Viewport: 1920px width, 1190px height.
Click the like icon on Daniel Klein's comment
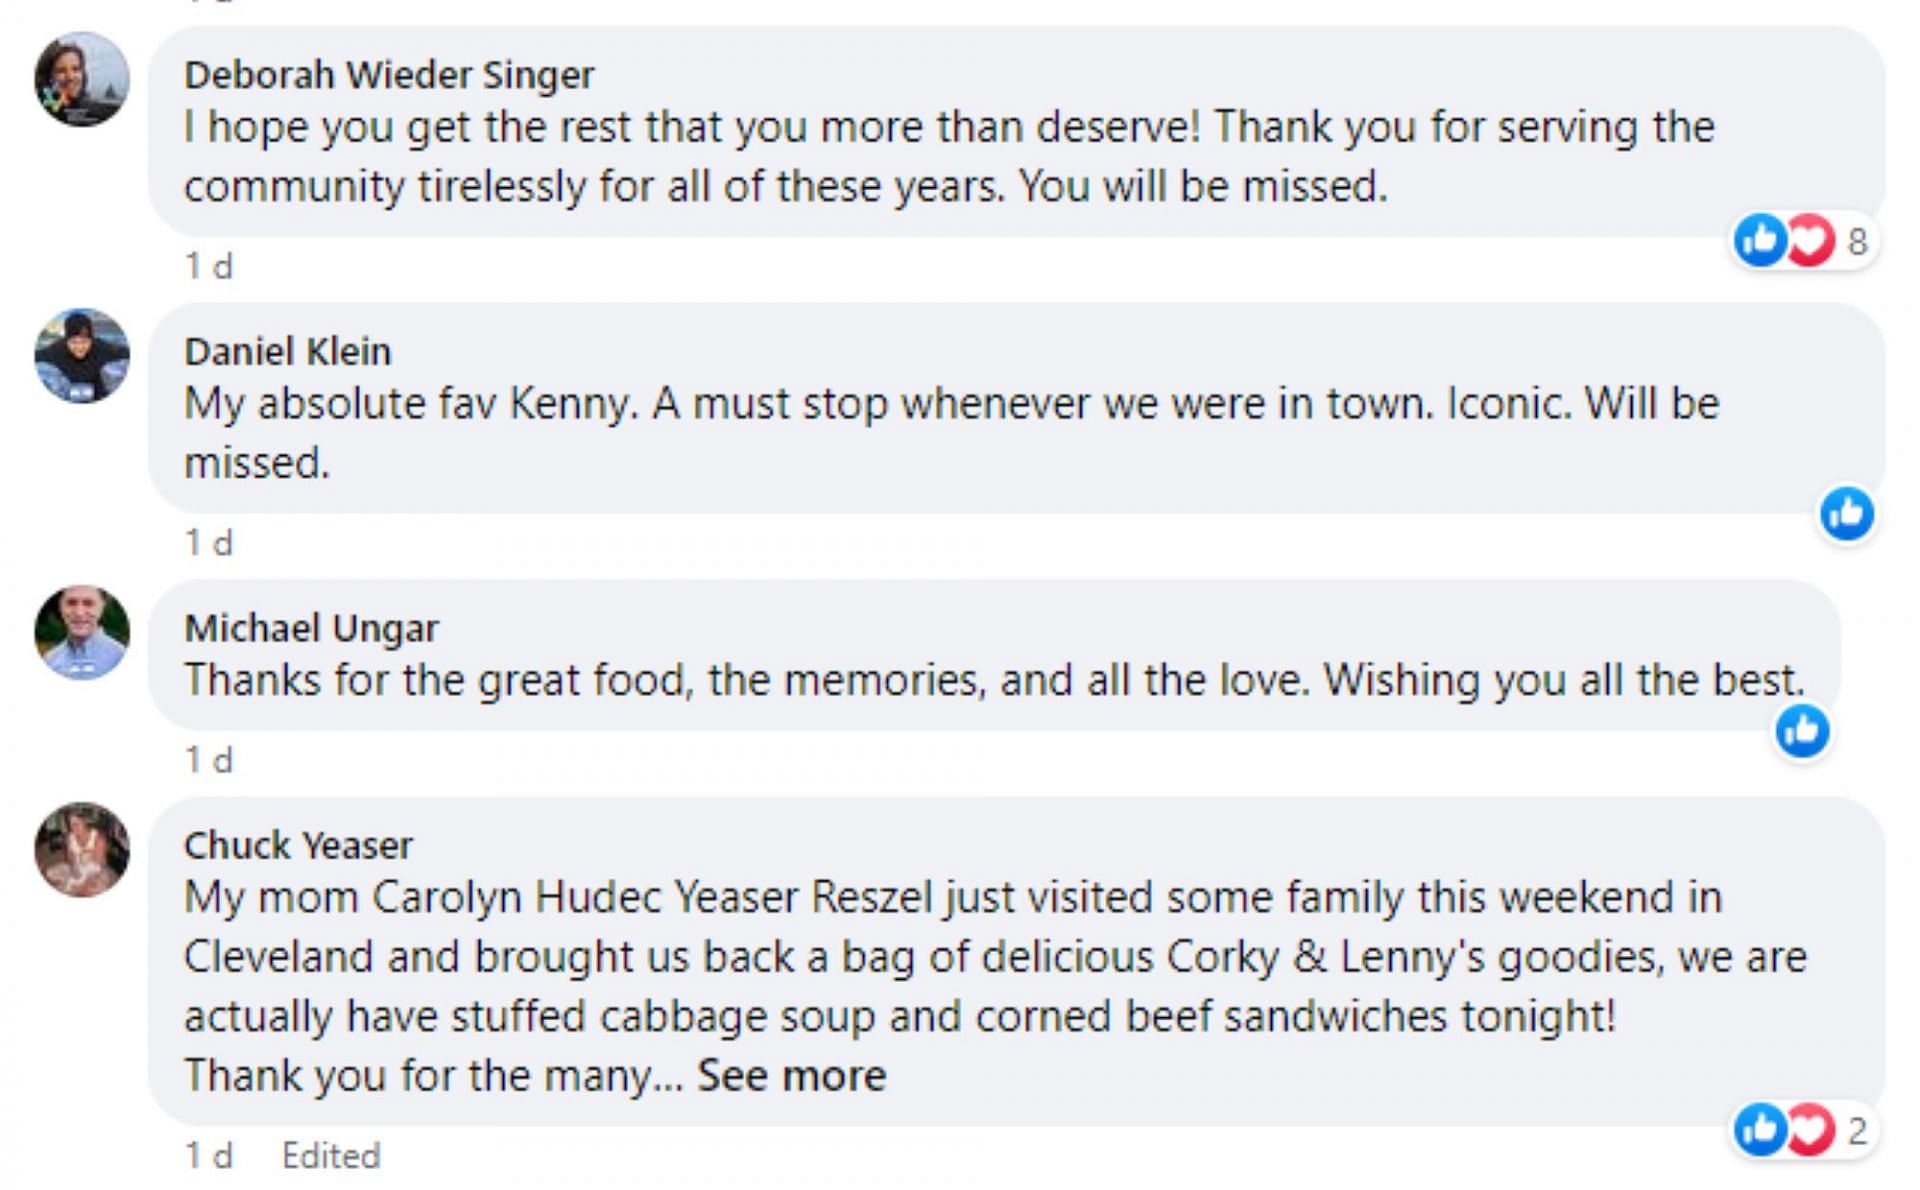pyautogui.click(x=1847, y=514)
